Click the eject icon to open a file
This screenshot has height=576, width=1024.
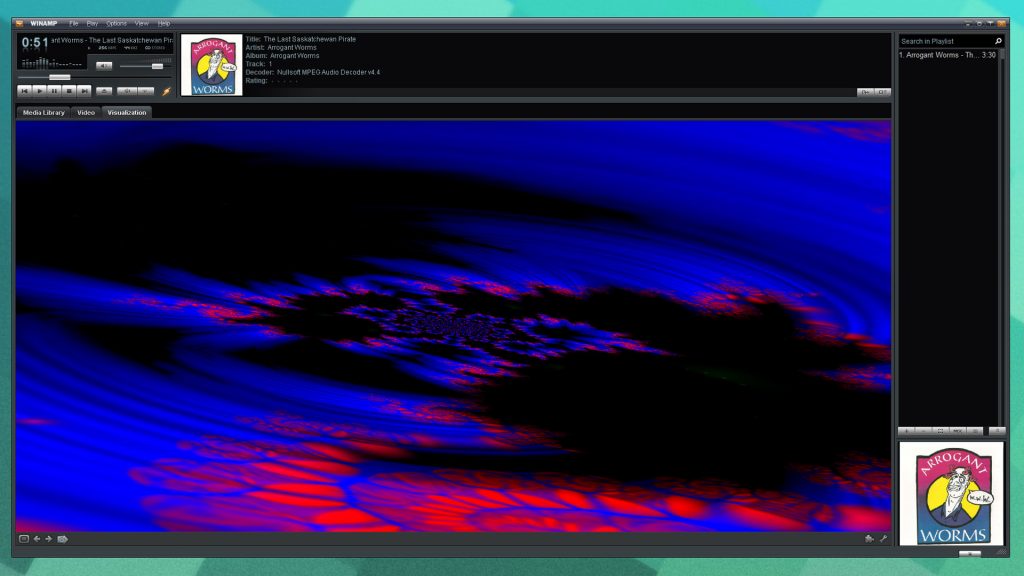pyautogui.click(x=104, y=90)
